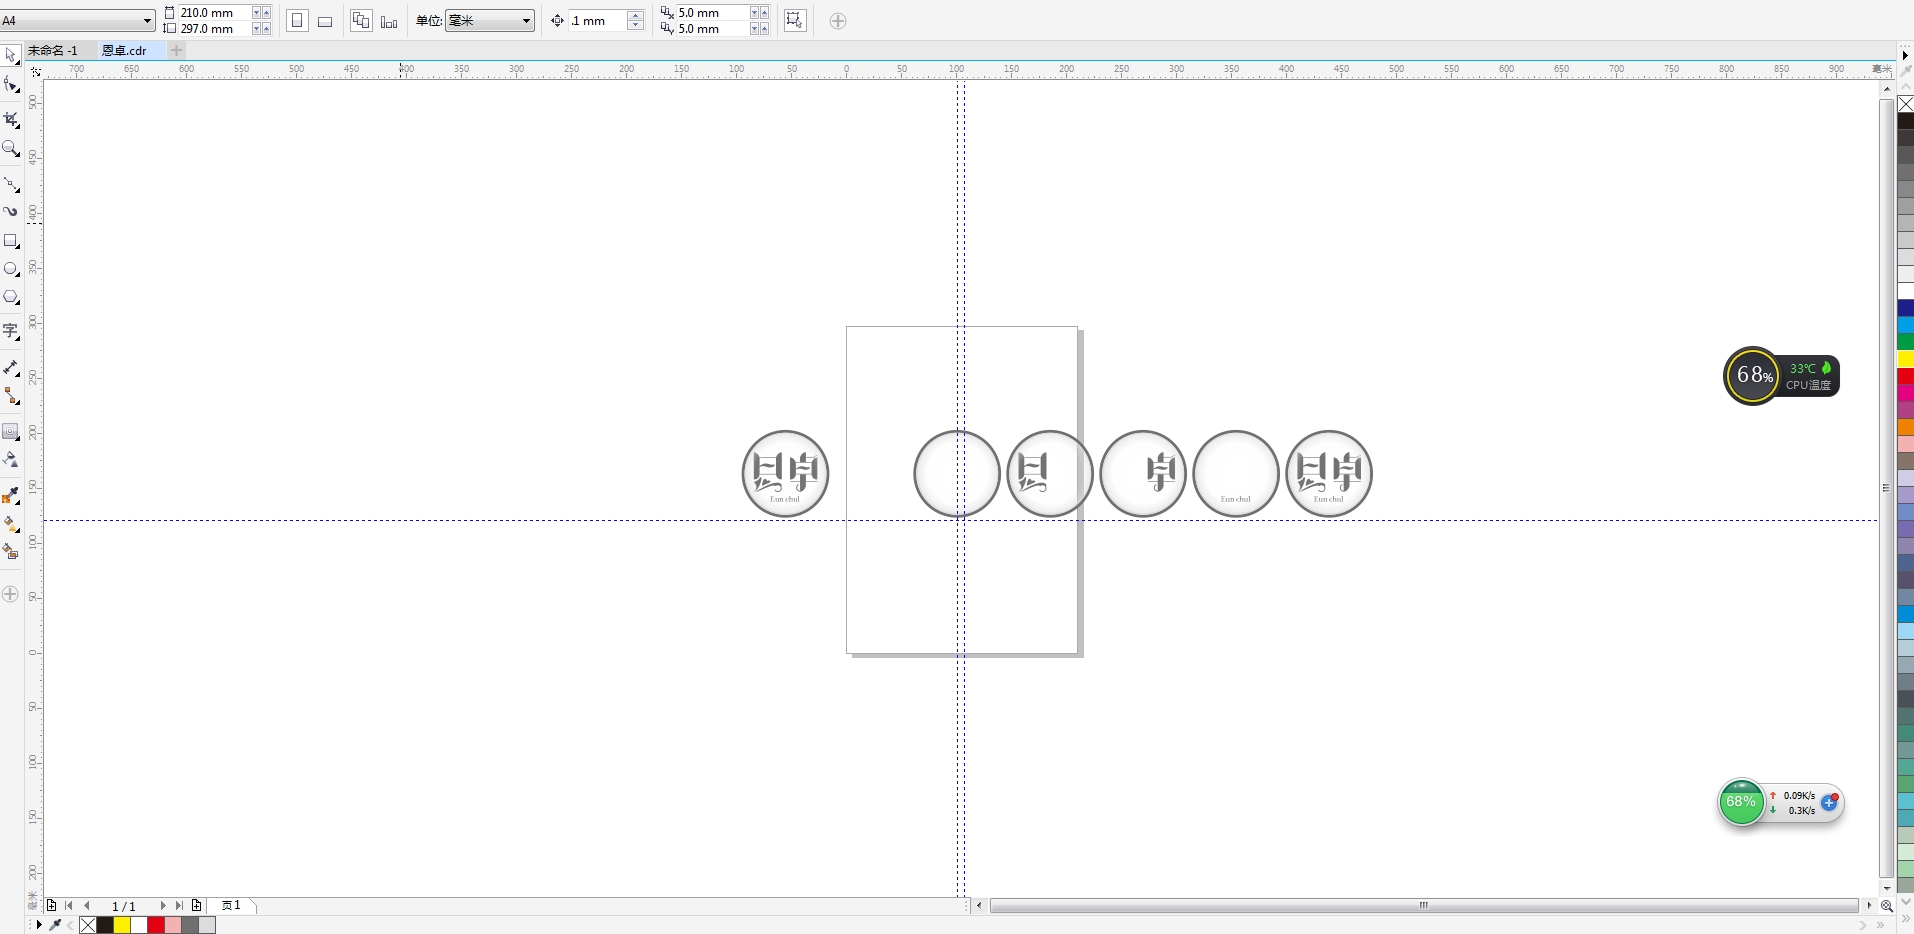Screen dimensions: 1914x934
Task: Open toolbox quick customize plus button
Action: coord(11,594)
